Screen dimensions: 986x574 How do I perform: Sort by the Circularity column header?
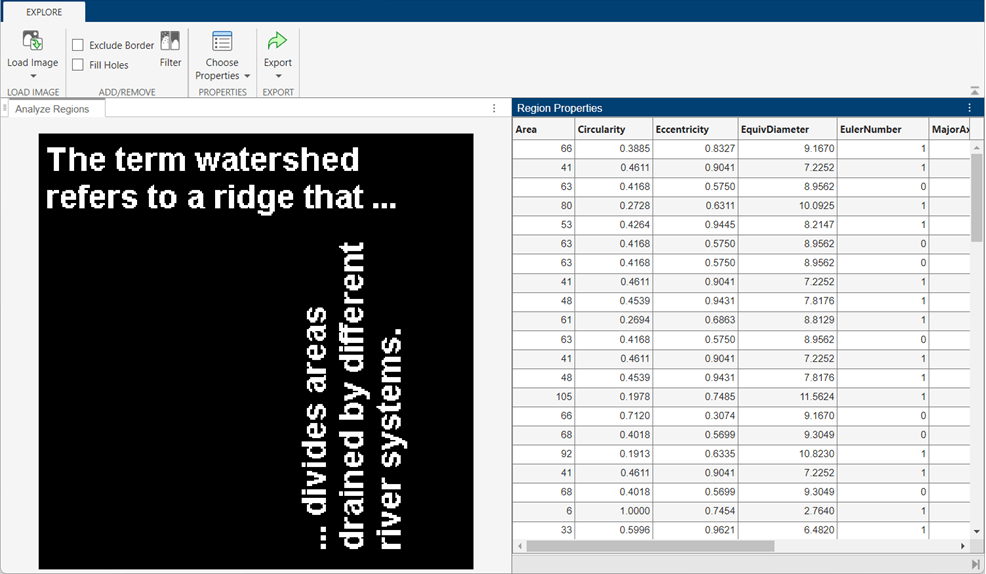coord(614,129)
